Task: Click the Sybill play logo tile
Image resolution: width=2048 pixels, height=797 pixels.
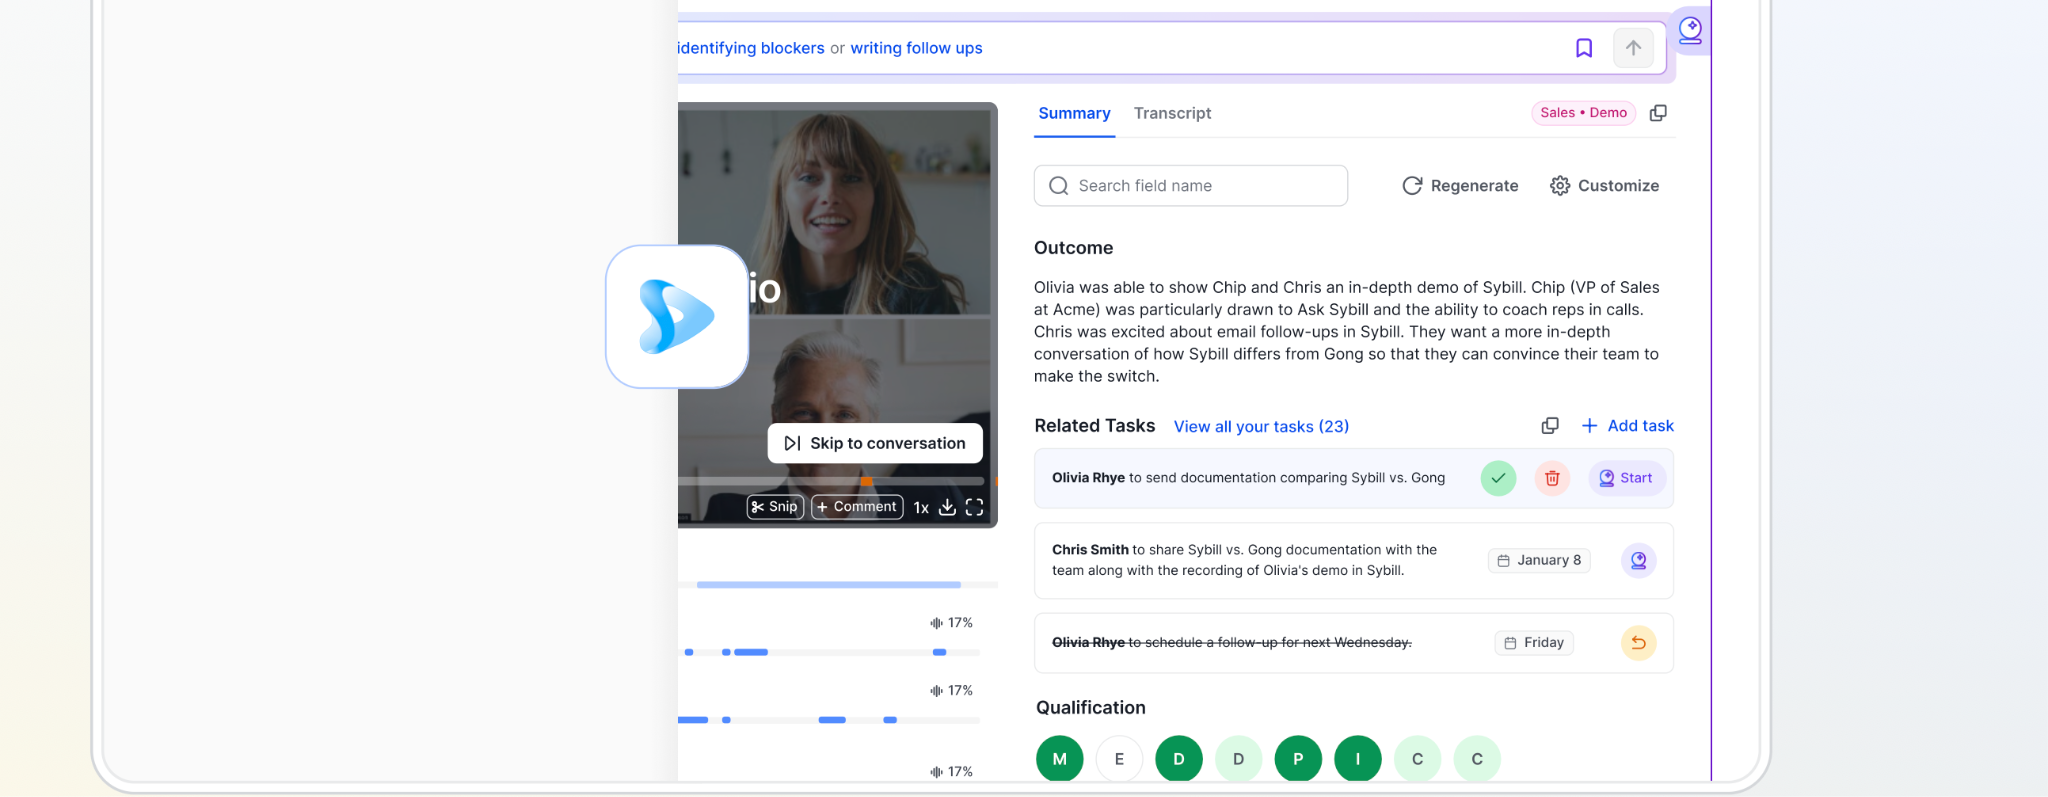Action: pos(677,316)
